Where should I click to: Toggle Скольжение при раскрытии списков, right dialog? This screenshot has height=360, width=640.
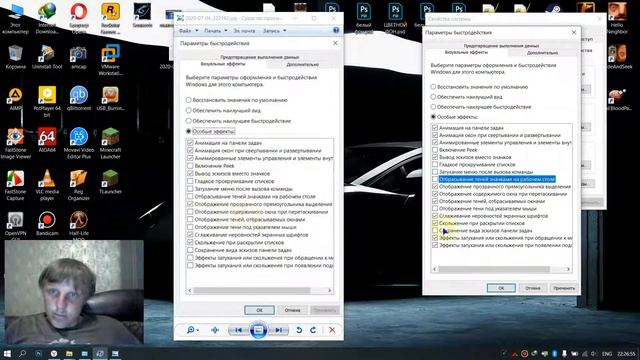435,223
